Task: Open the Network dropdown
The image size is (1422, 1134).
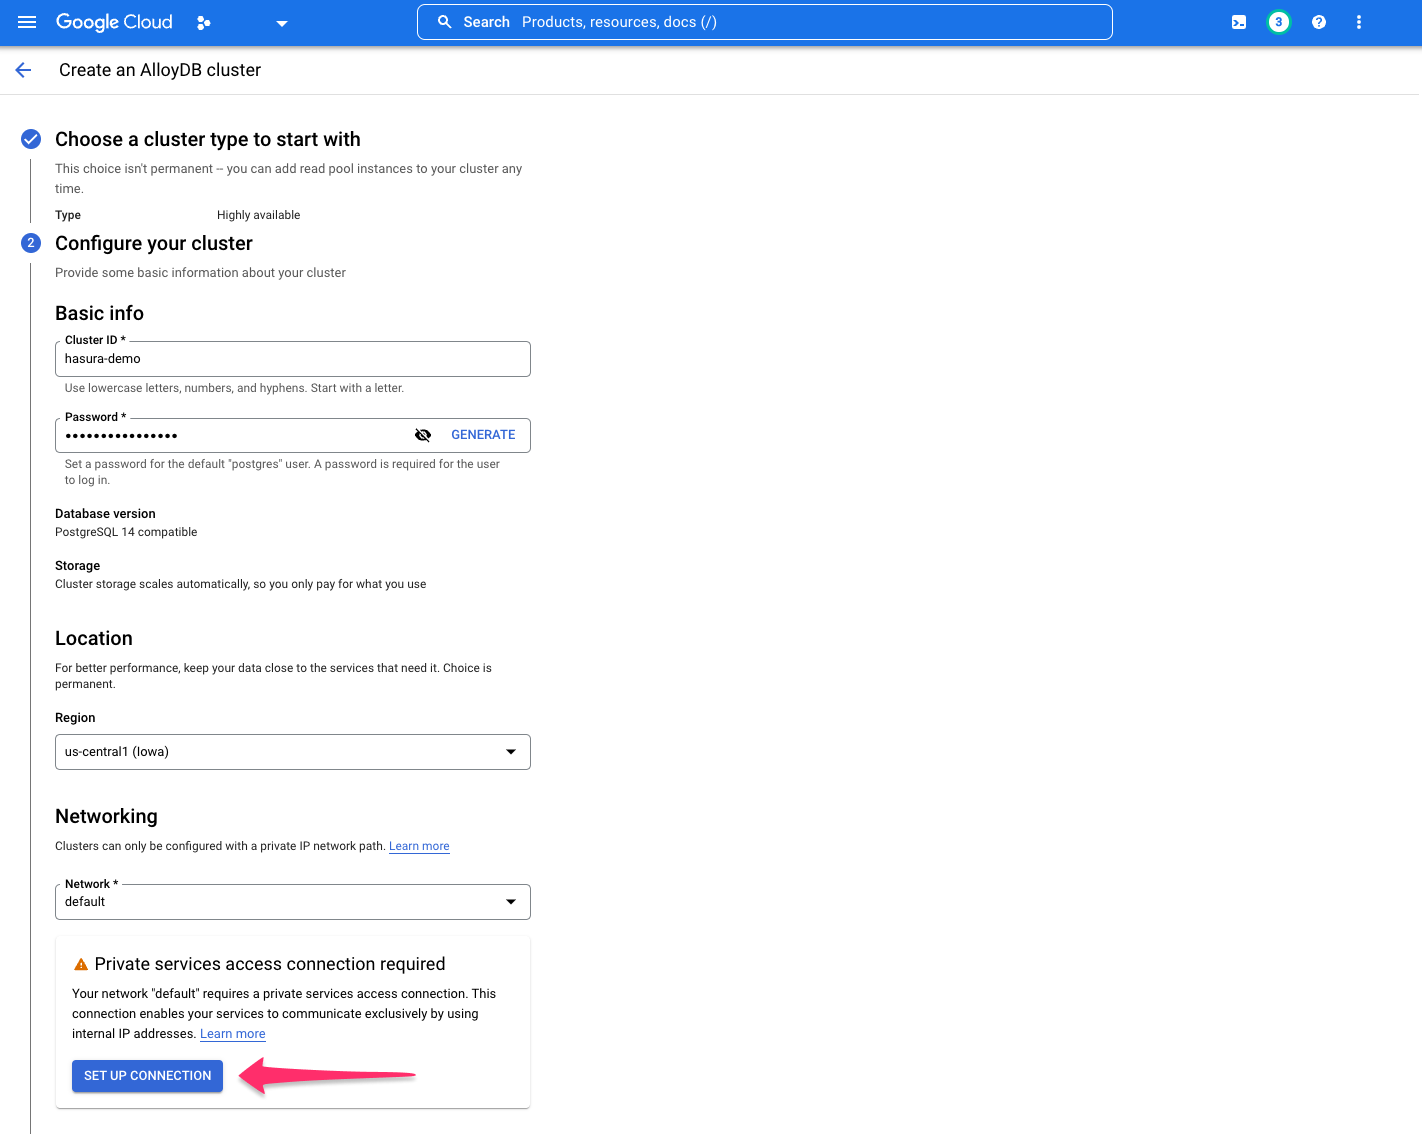Action: (x=511, y=901)
